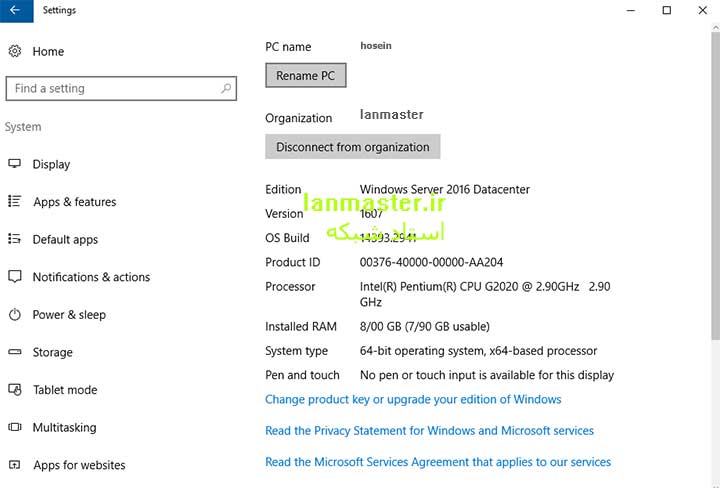Focus the Find a setting field
Screen dimensions: 720x488
point(121,88)
